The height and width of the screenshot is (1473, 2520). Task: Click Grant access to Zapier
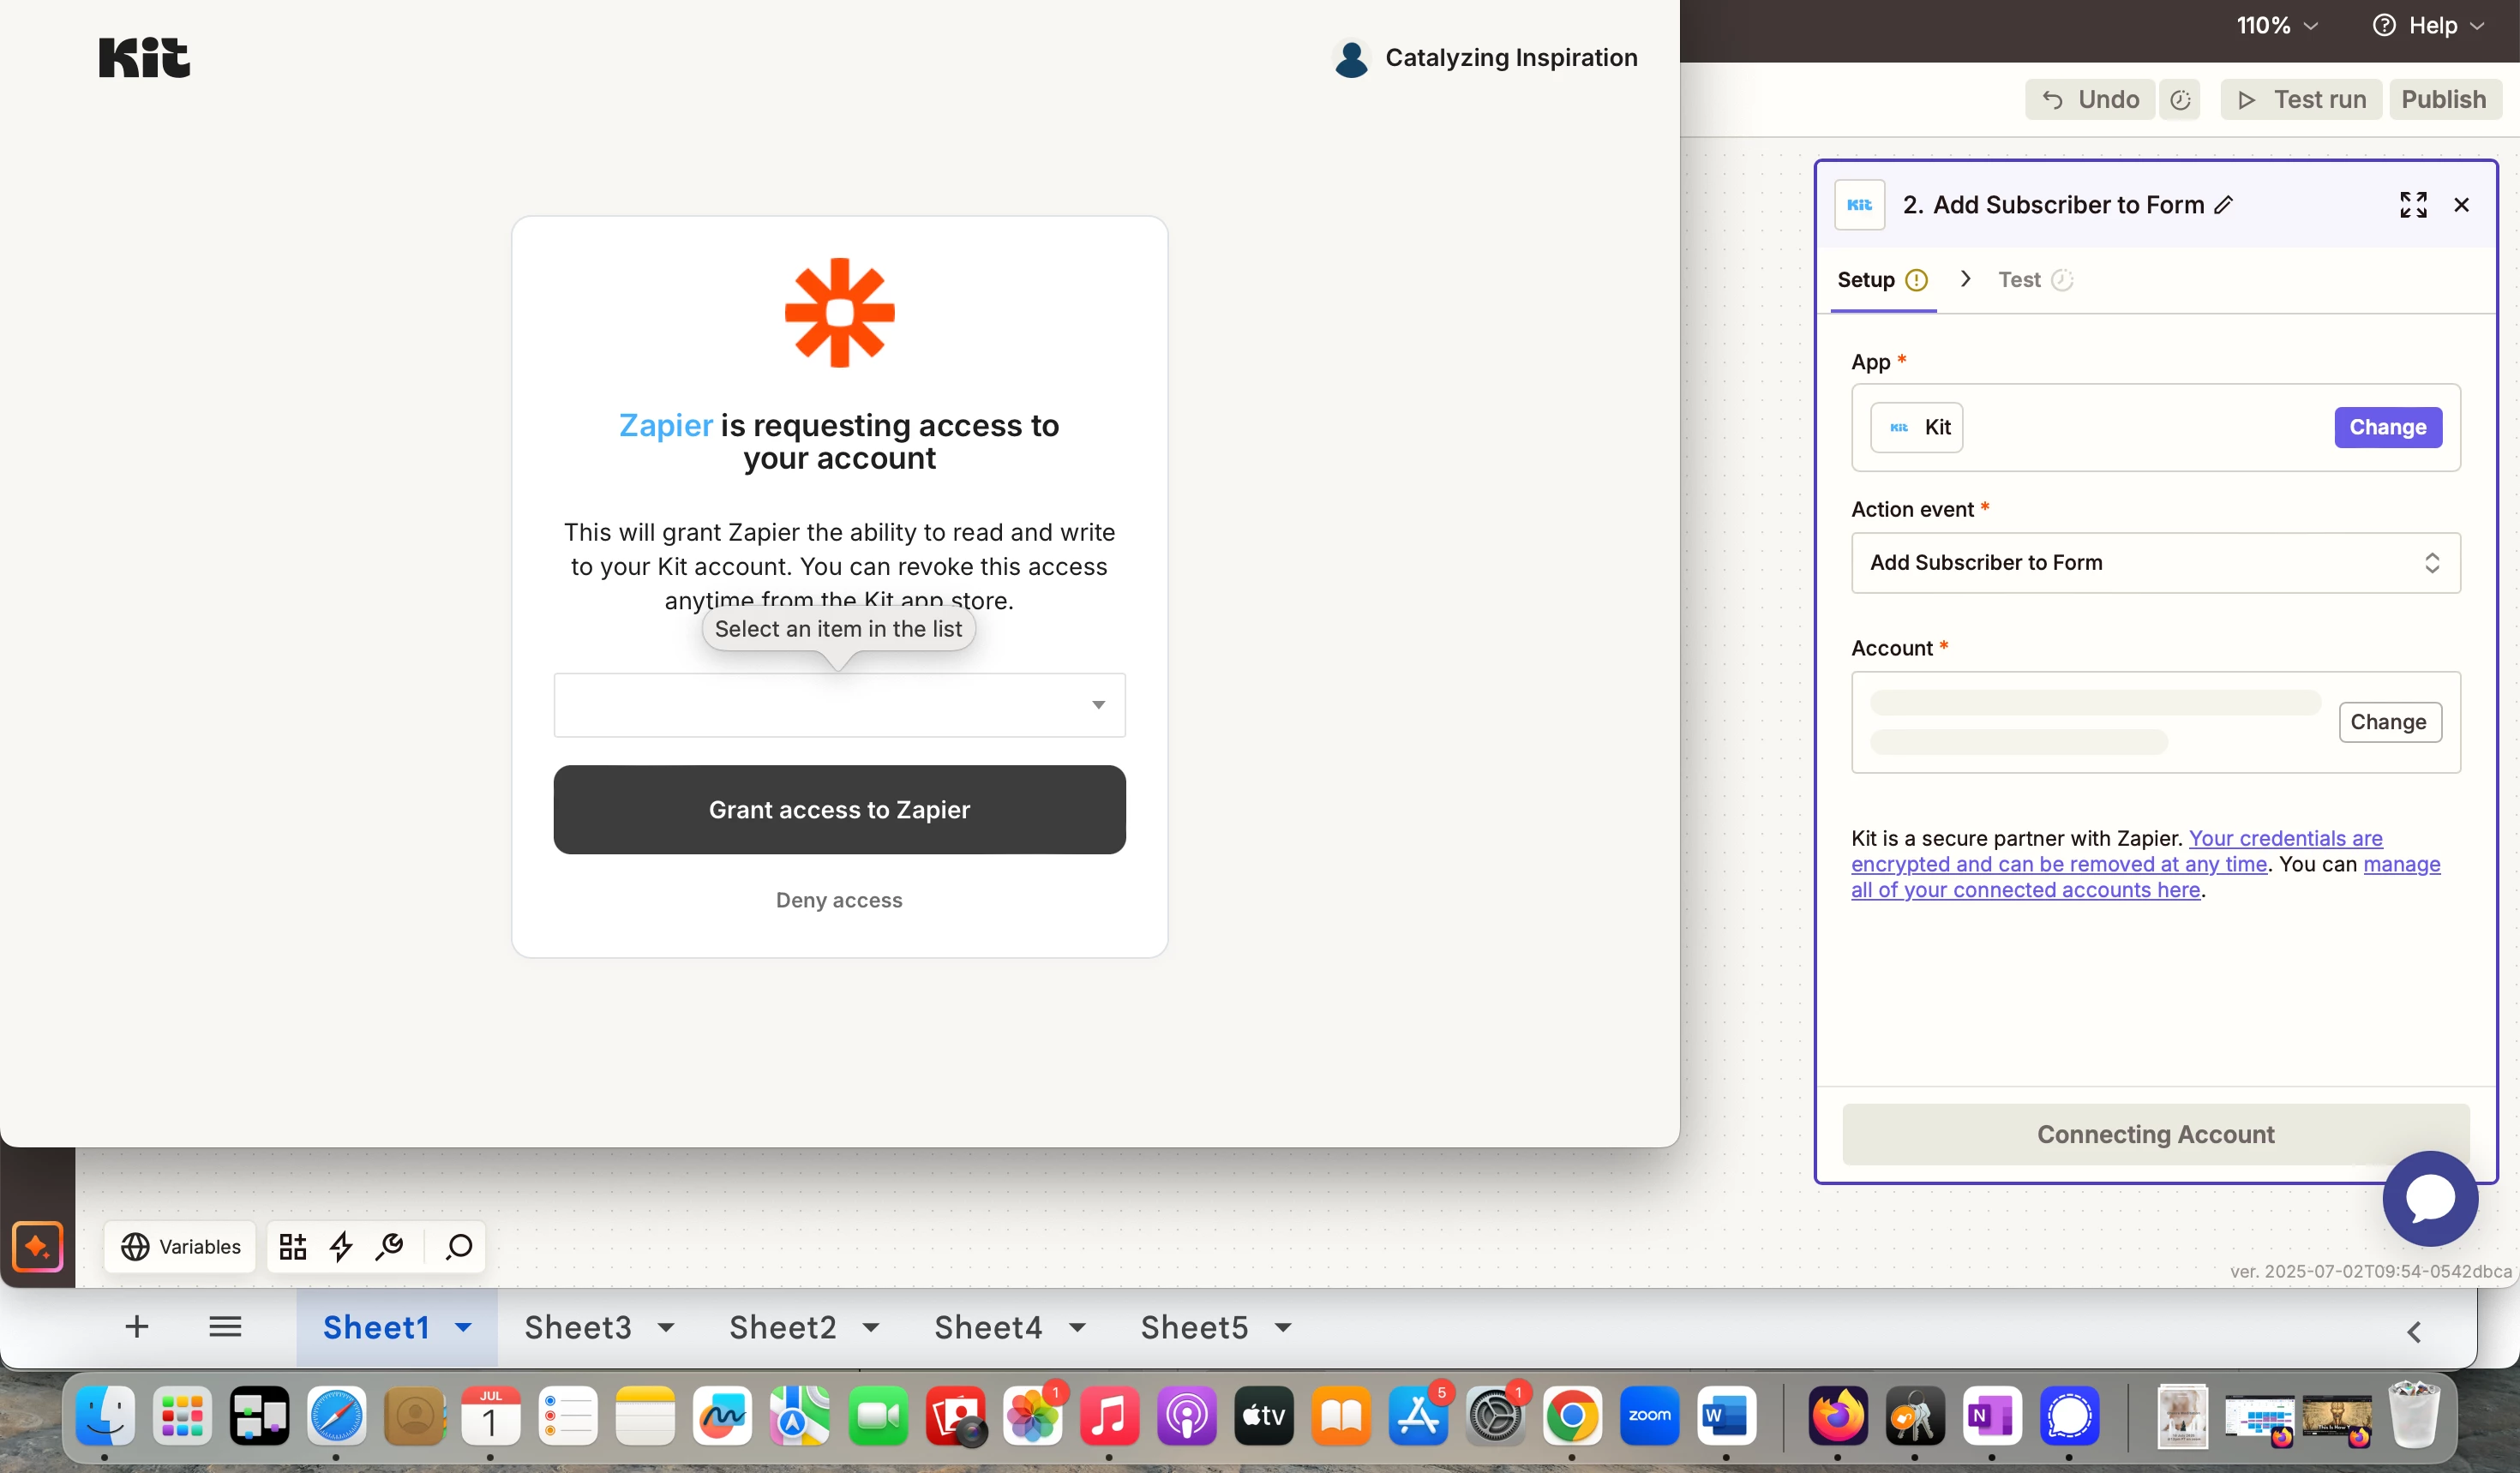coord(839,809)
